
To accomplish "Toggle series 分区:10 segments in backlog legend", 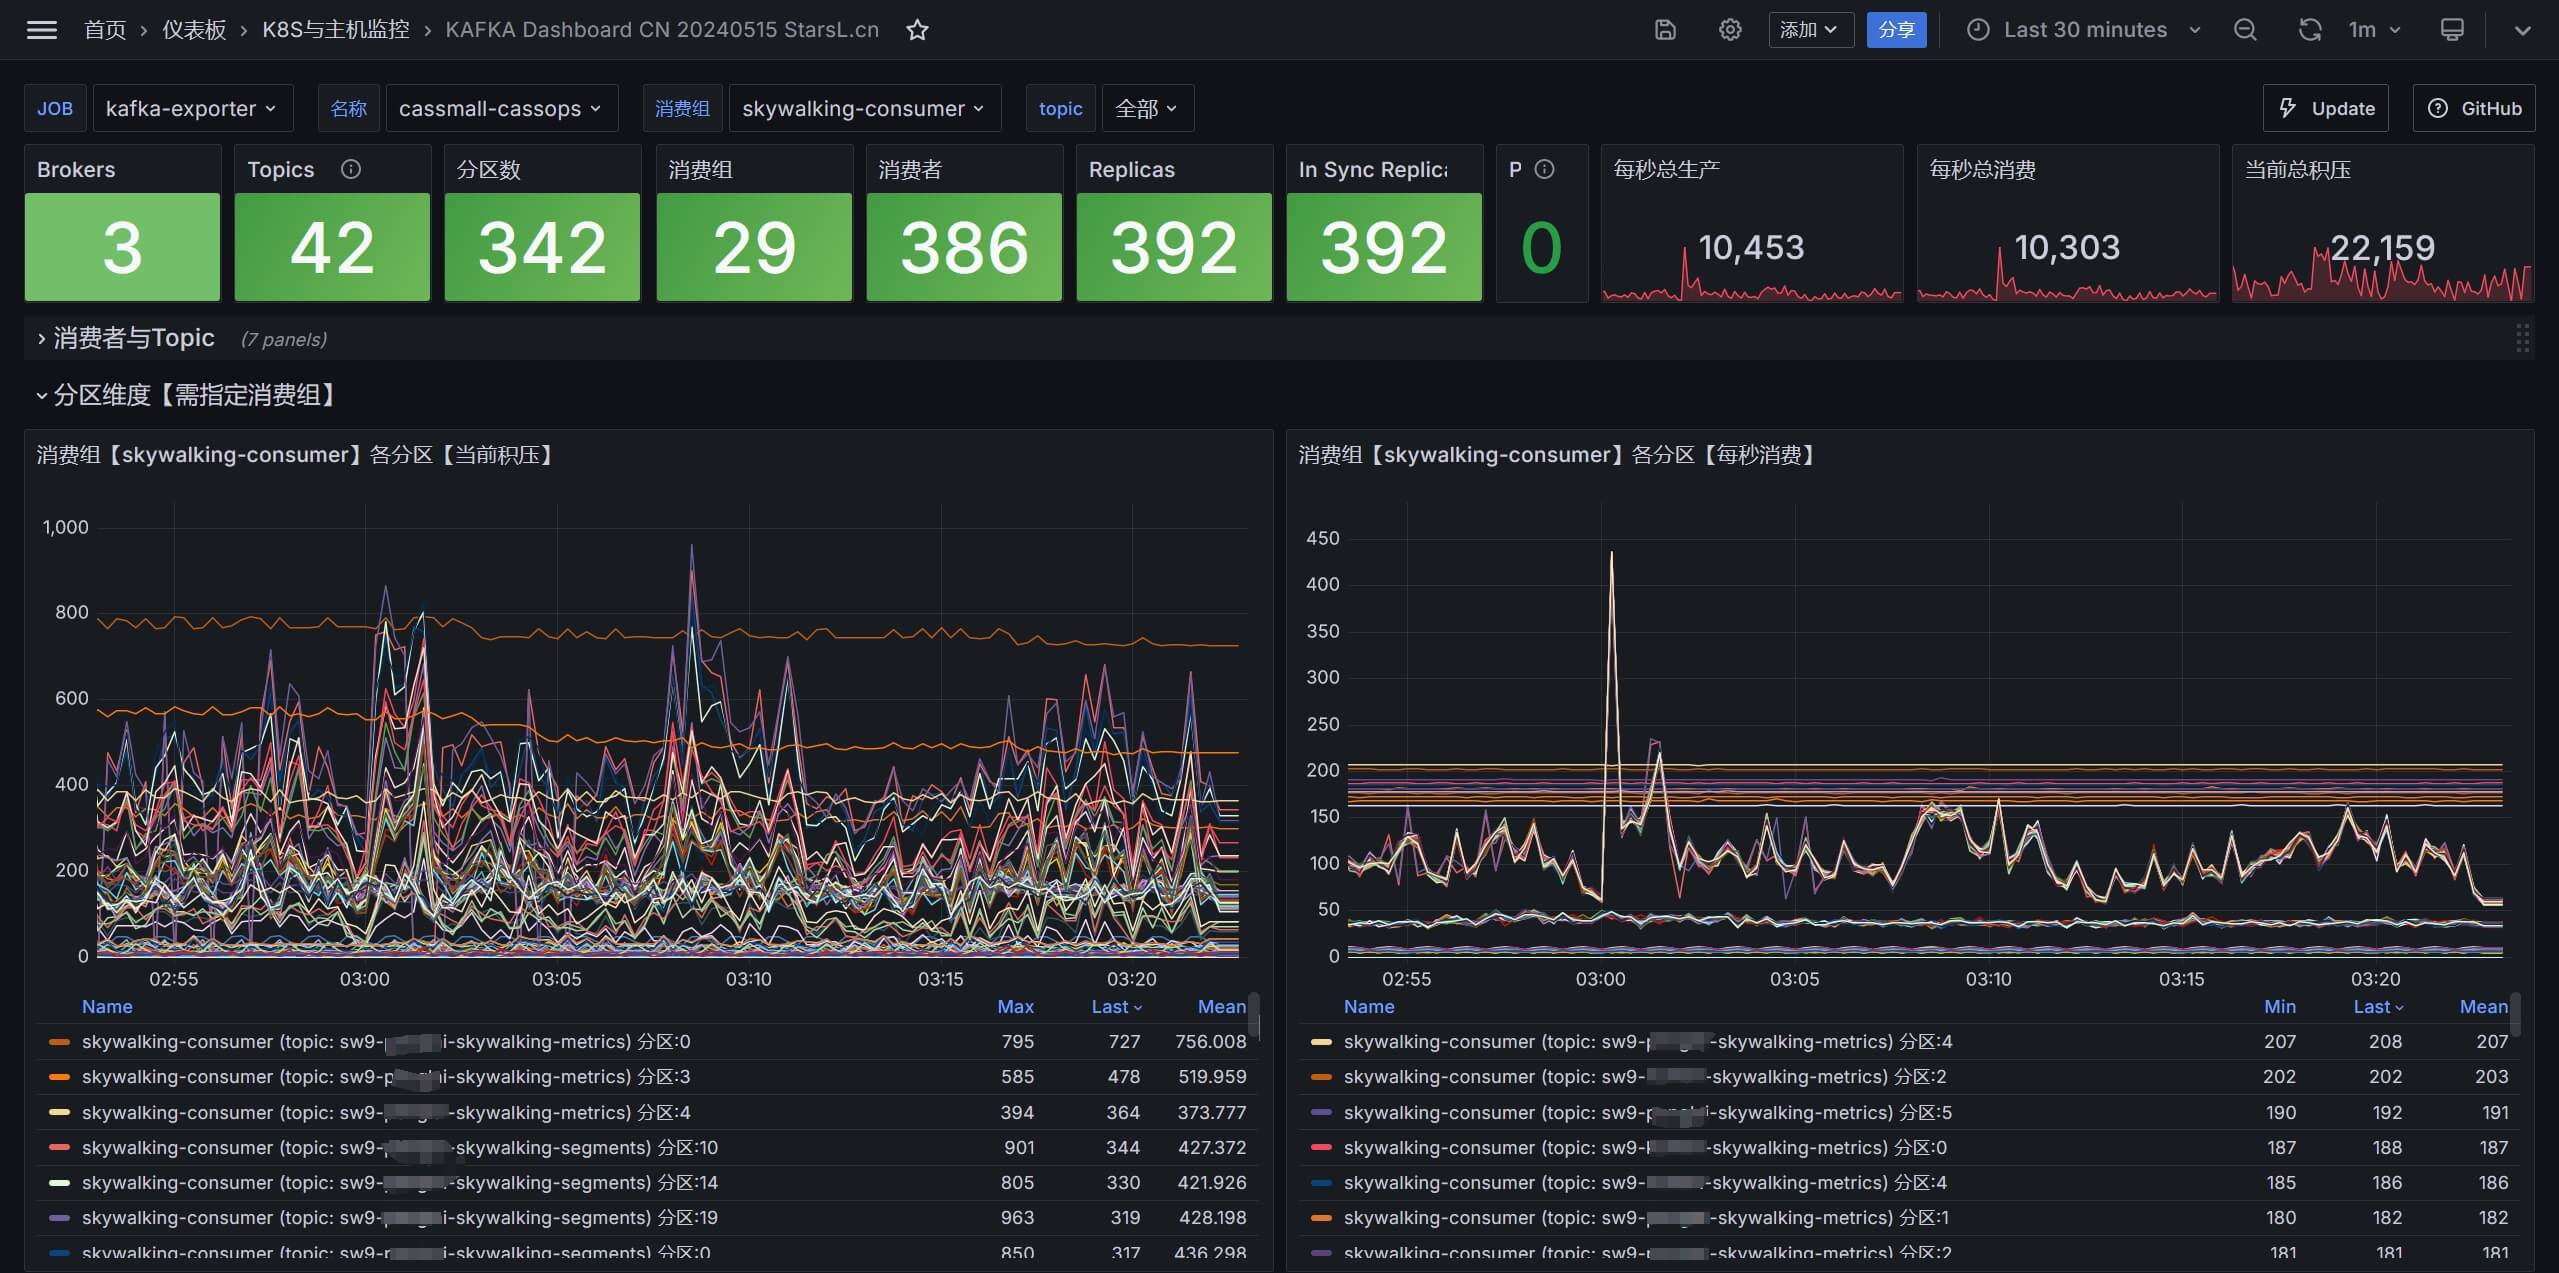I will 399,1148.
